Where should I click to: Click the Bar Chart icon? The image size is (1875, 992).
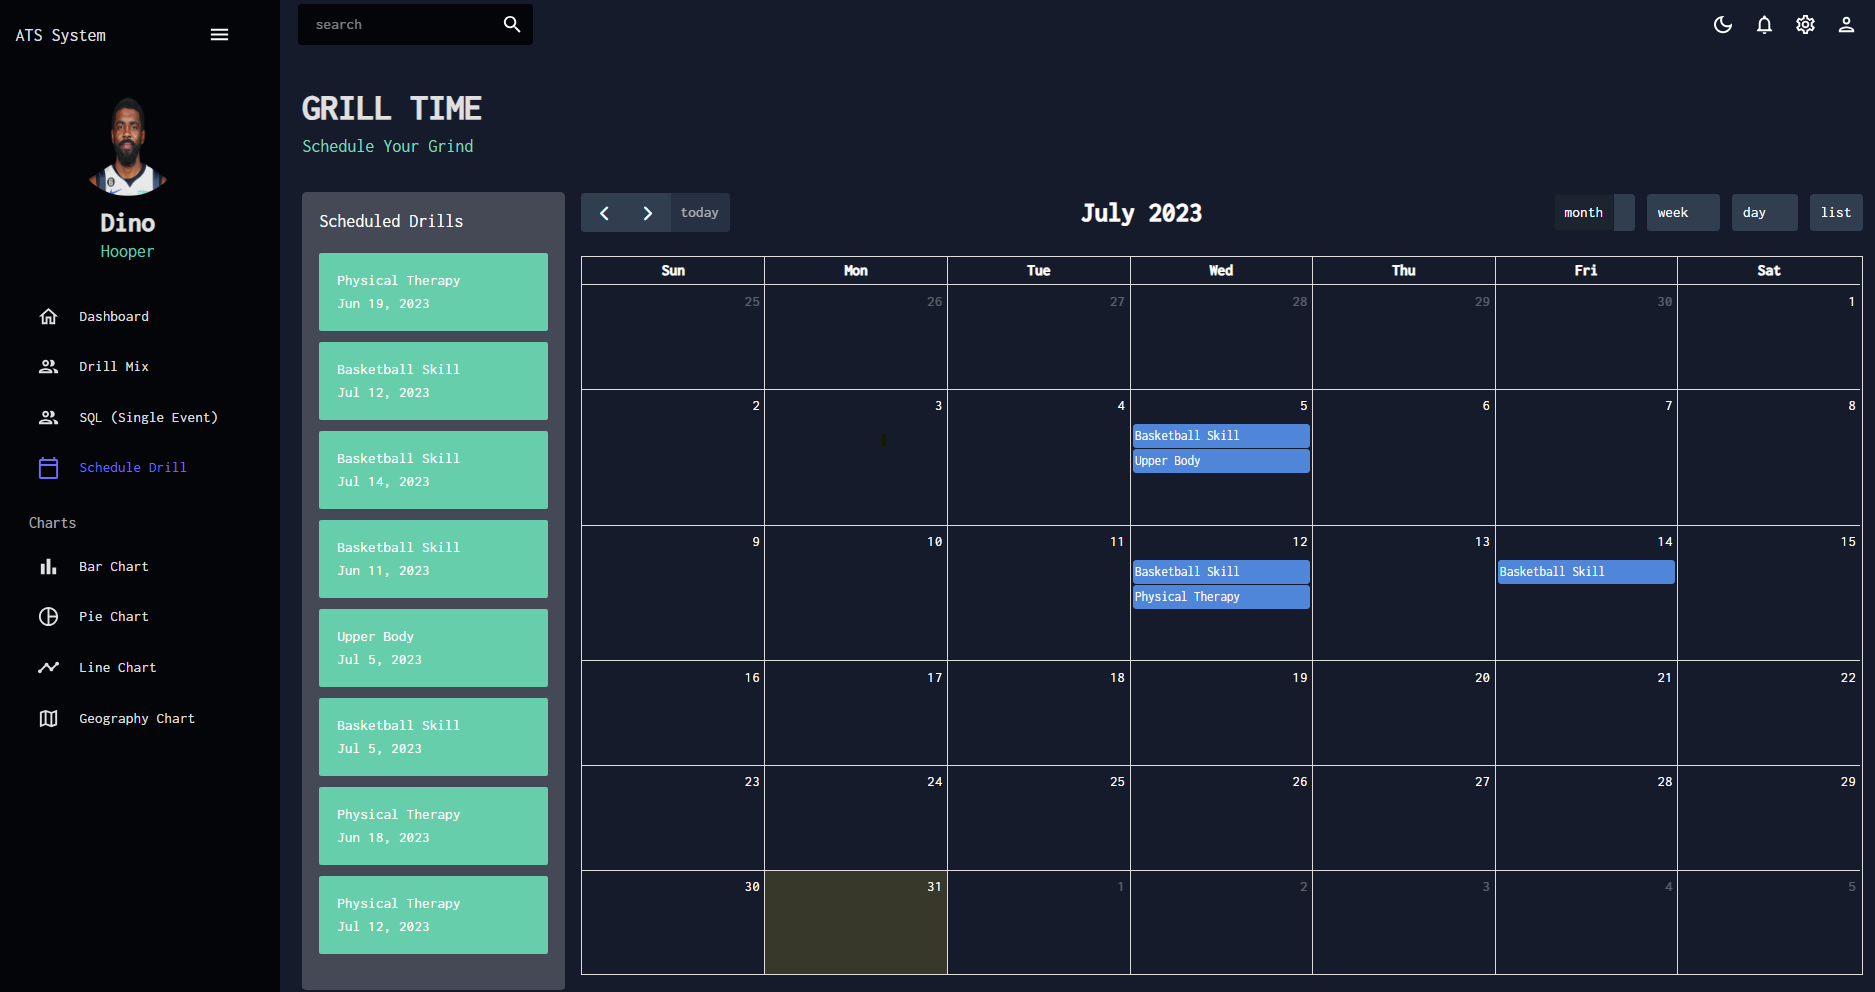[48, 567]
